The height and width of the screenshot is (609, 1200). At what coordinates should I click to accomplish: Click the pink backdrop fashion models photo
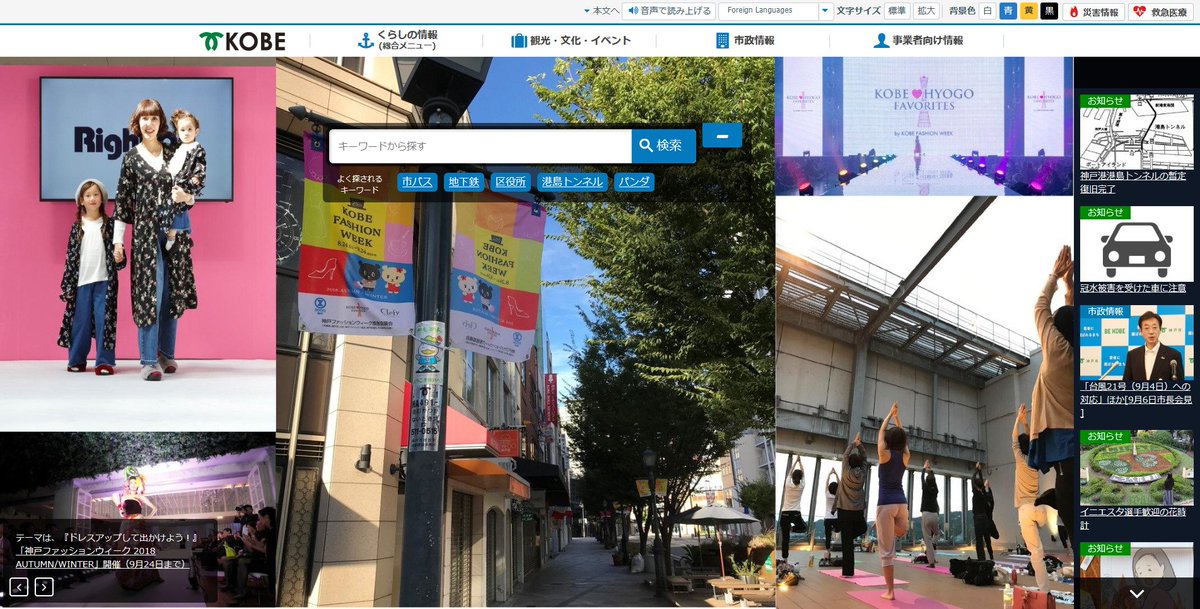[138, 243]
